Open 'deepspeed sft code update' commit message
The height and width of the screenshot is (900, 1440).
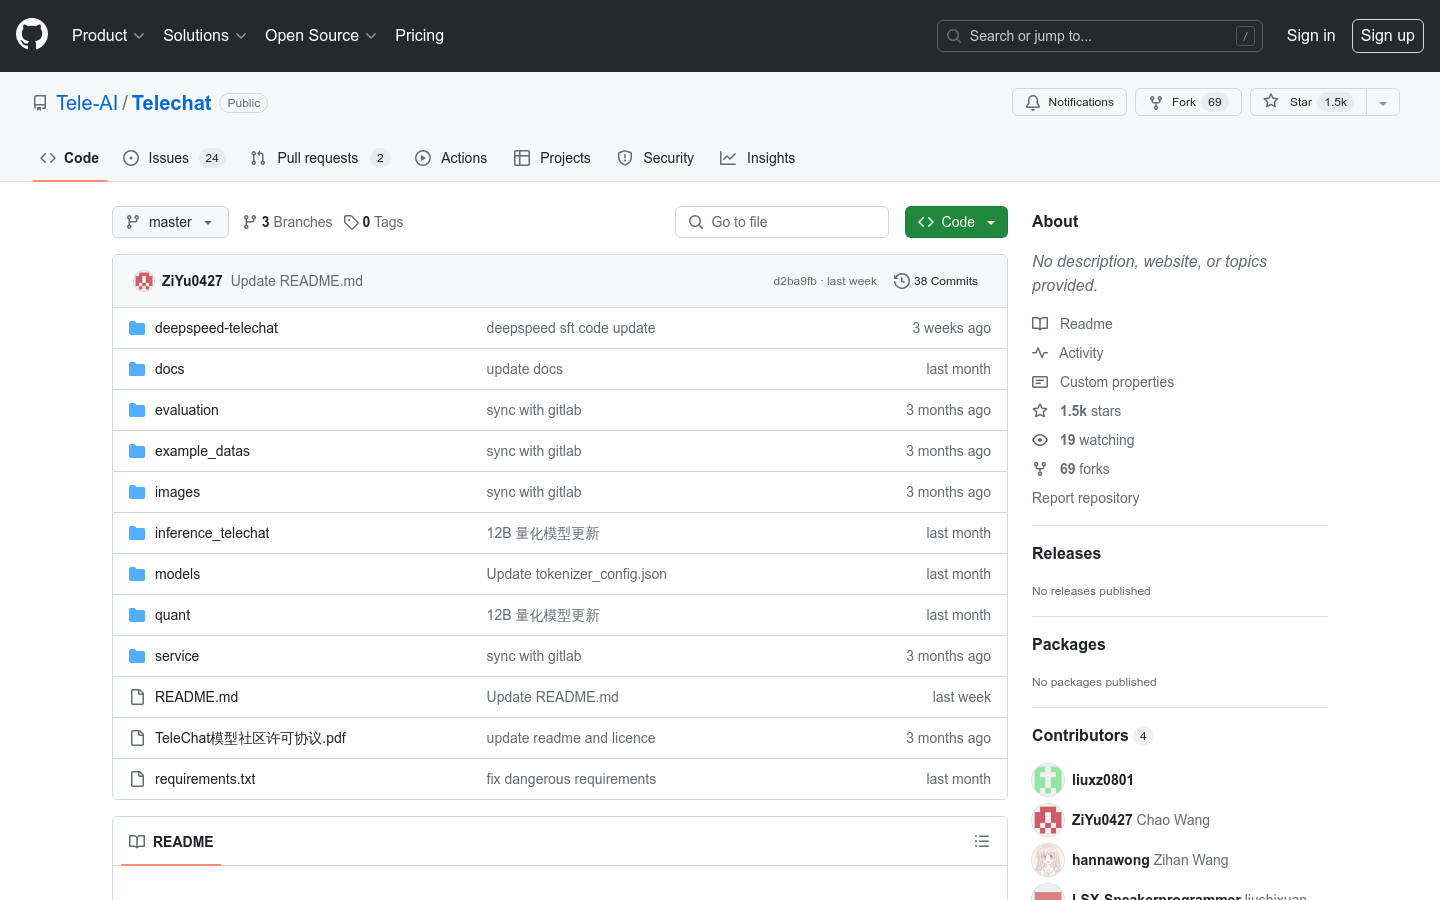[x=571, y=328]
